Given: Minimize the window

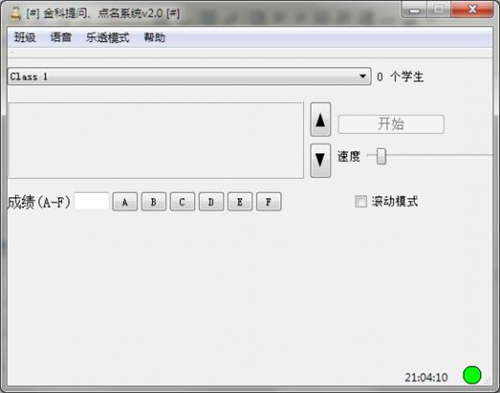Looking at the screenshot, I should coord(414,10).
